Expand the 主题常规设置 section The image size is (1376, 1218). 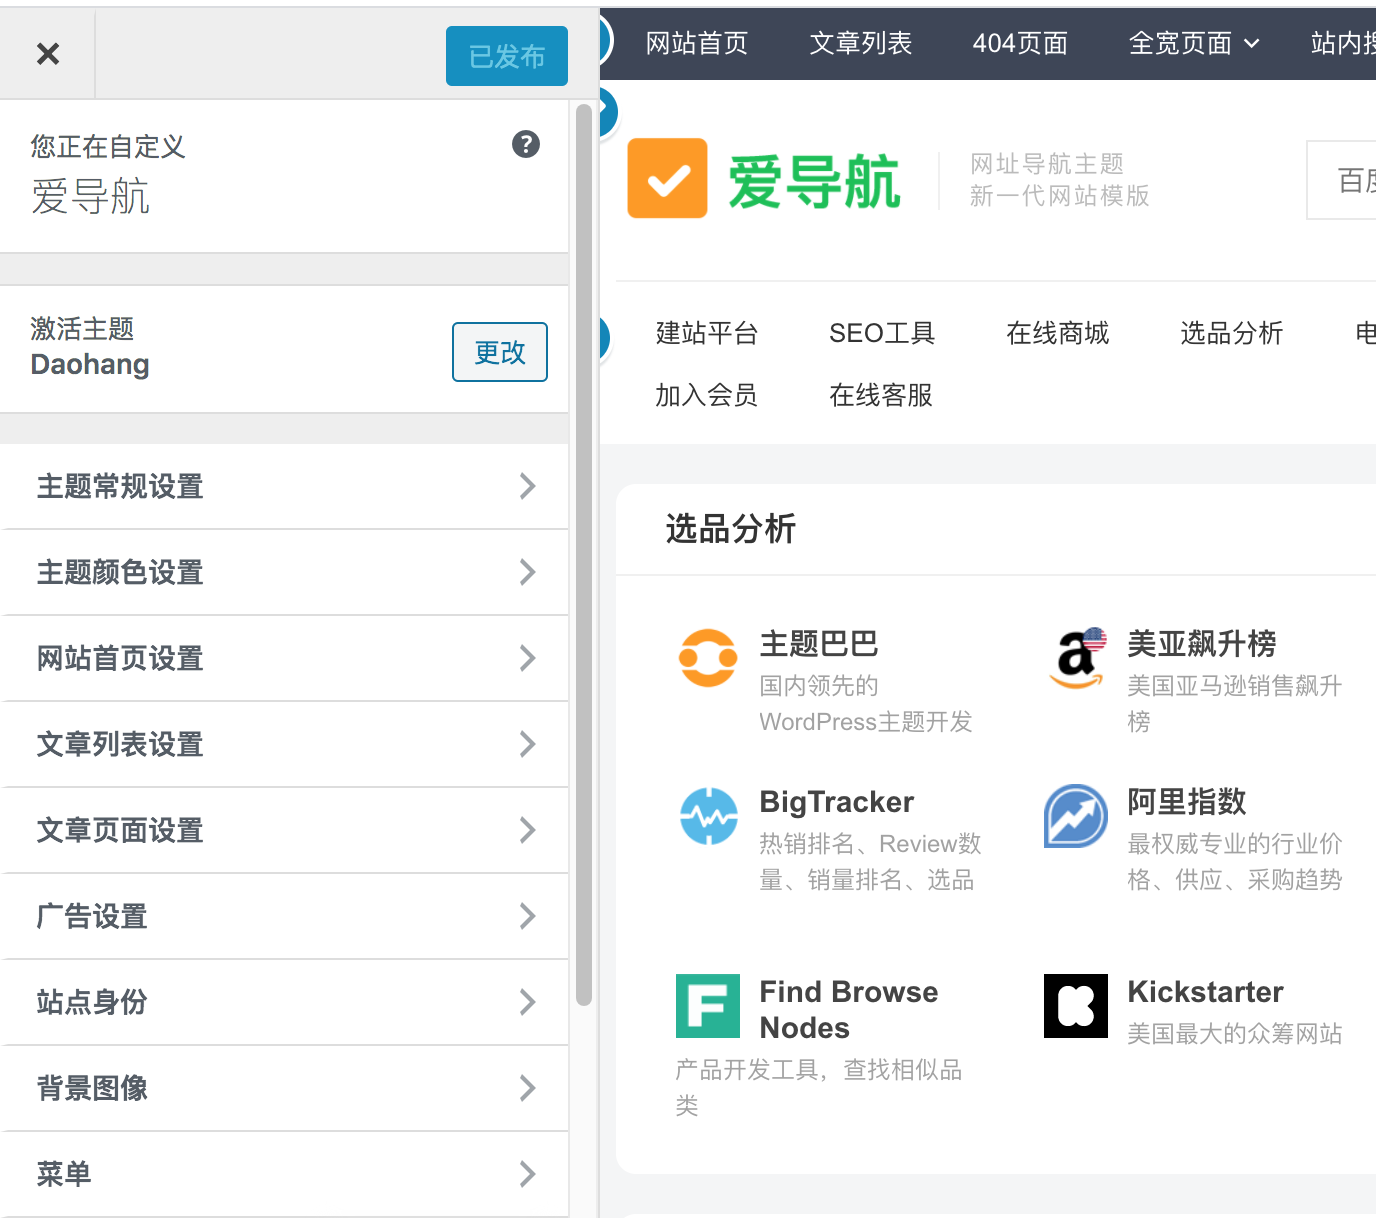click(x=284, y=487)
